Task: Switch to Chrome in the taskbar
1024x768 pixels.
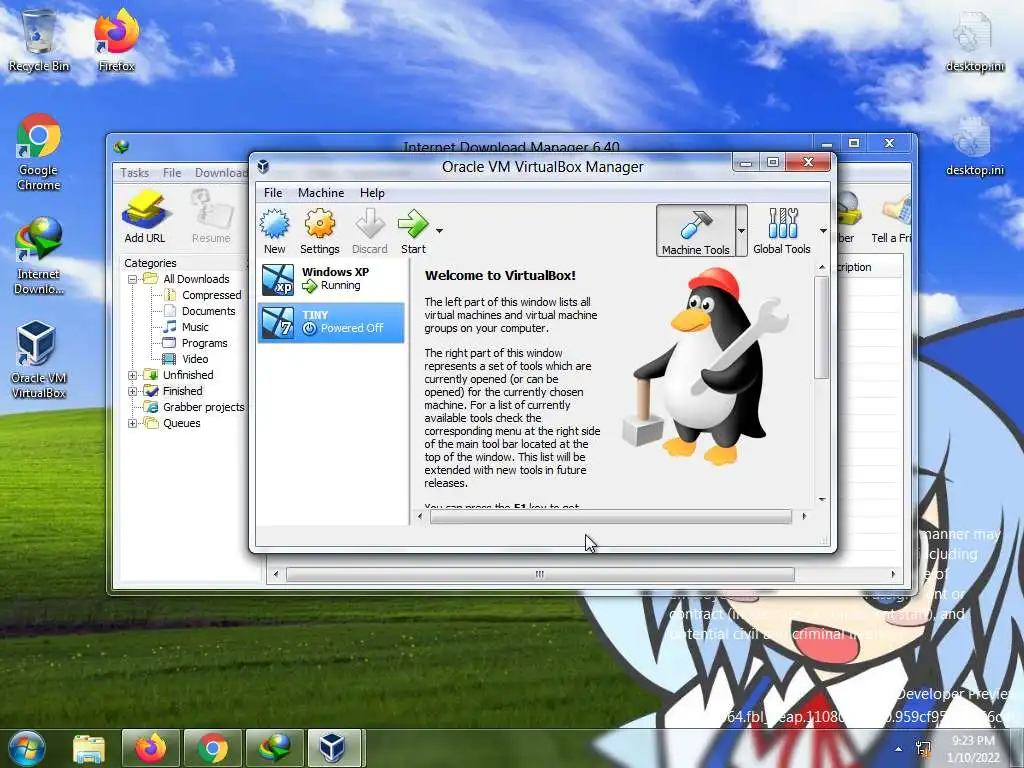Action: 213,748
